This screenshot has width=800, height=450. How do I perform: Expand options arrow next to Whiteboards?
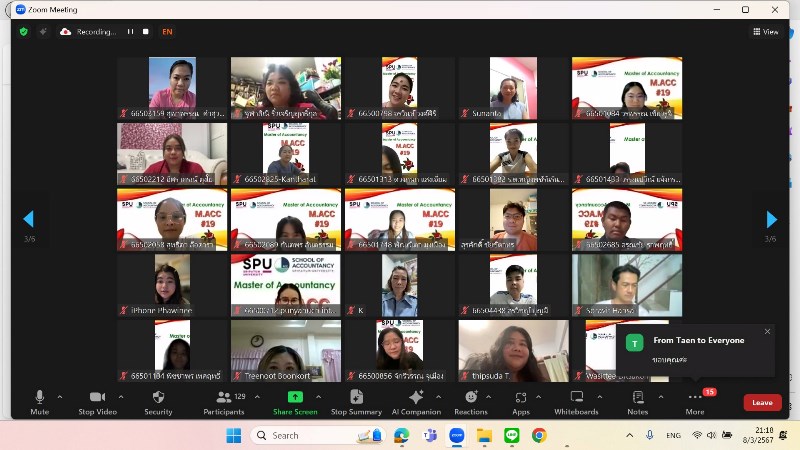599,396
